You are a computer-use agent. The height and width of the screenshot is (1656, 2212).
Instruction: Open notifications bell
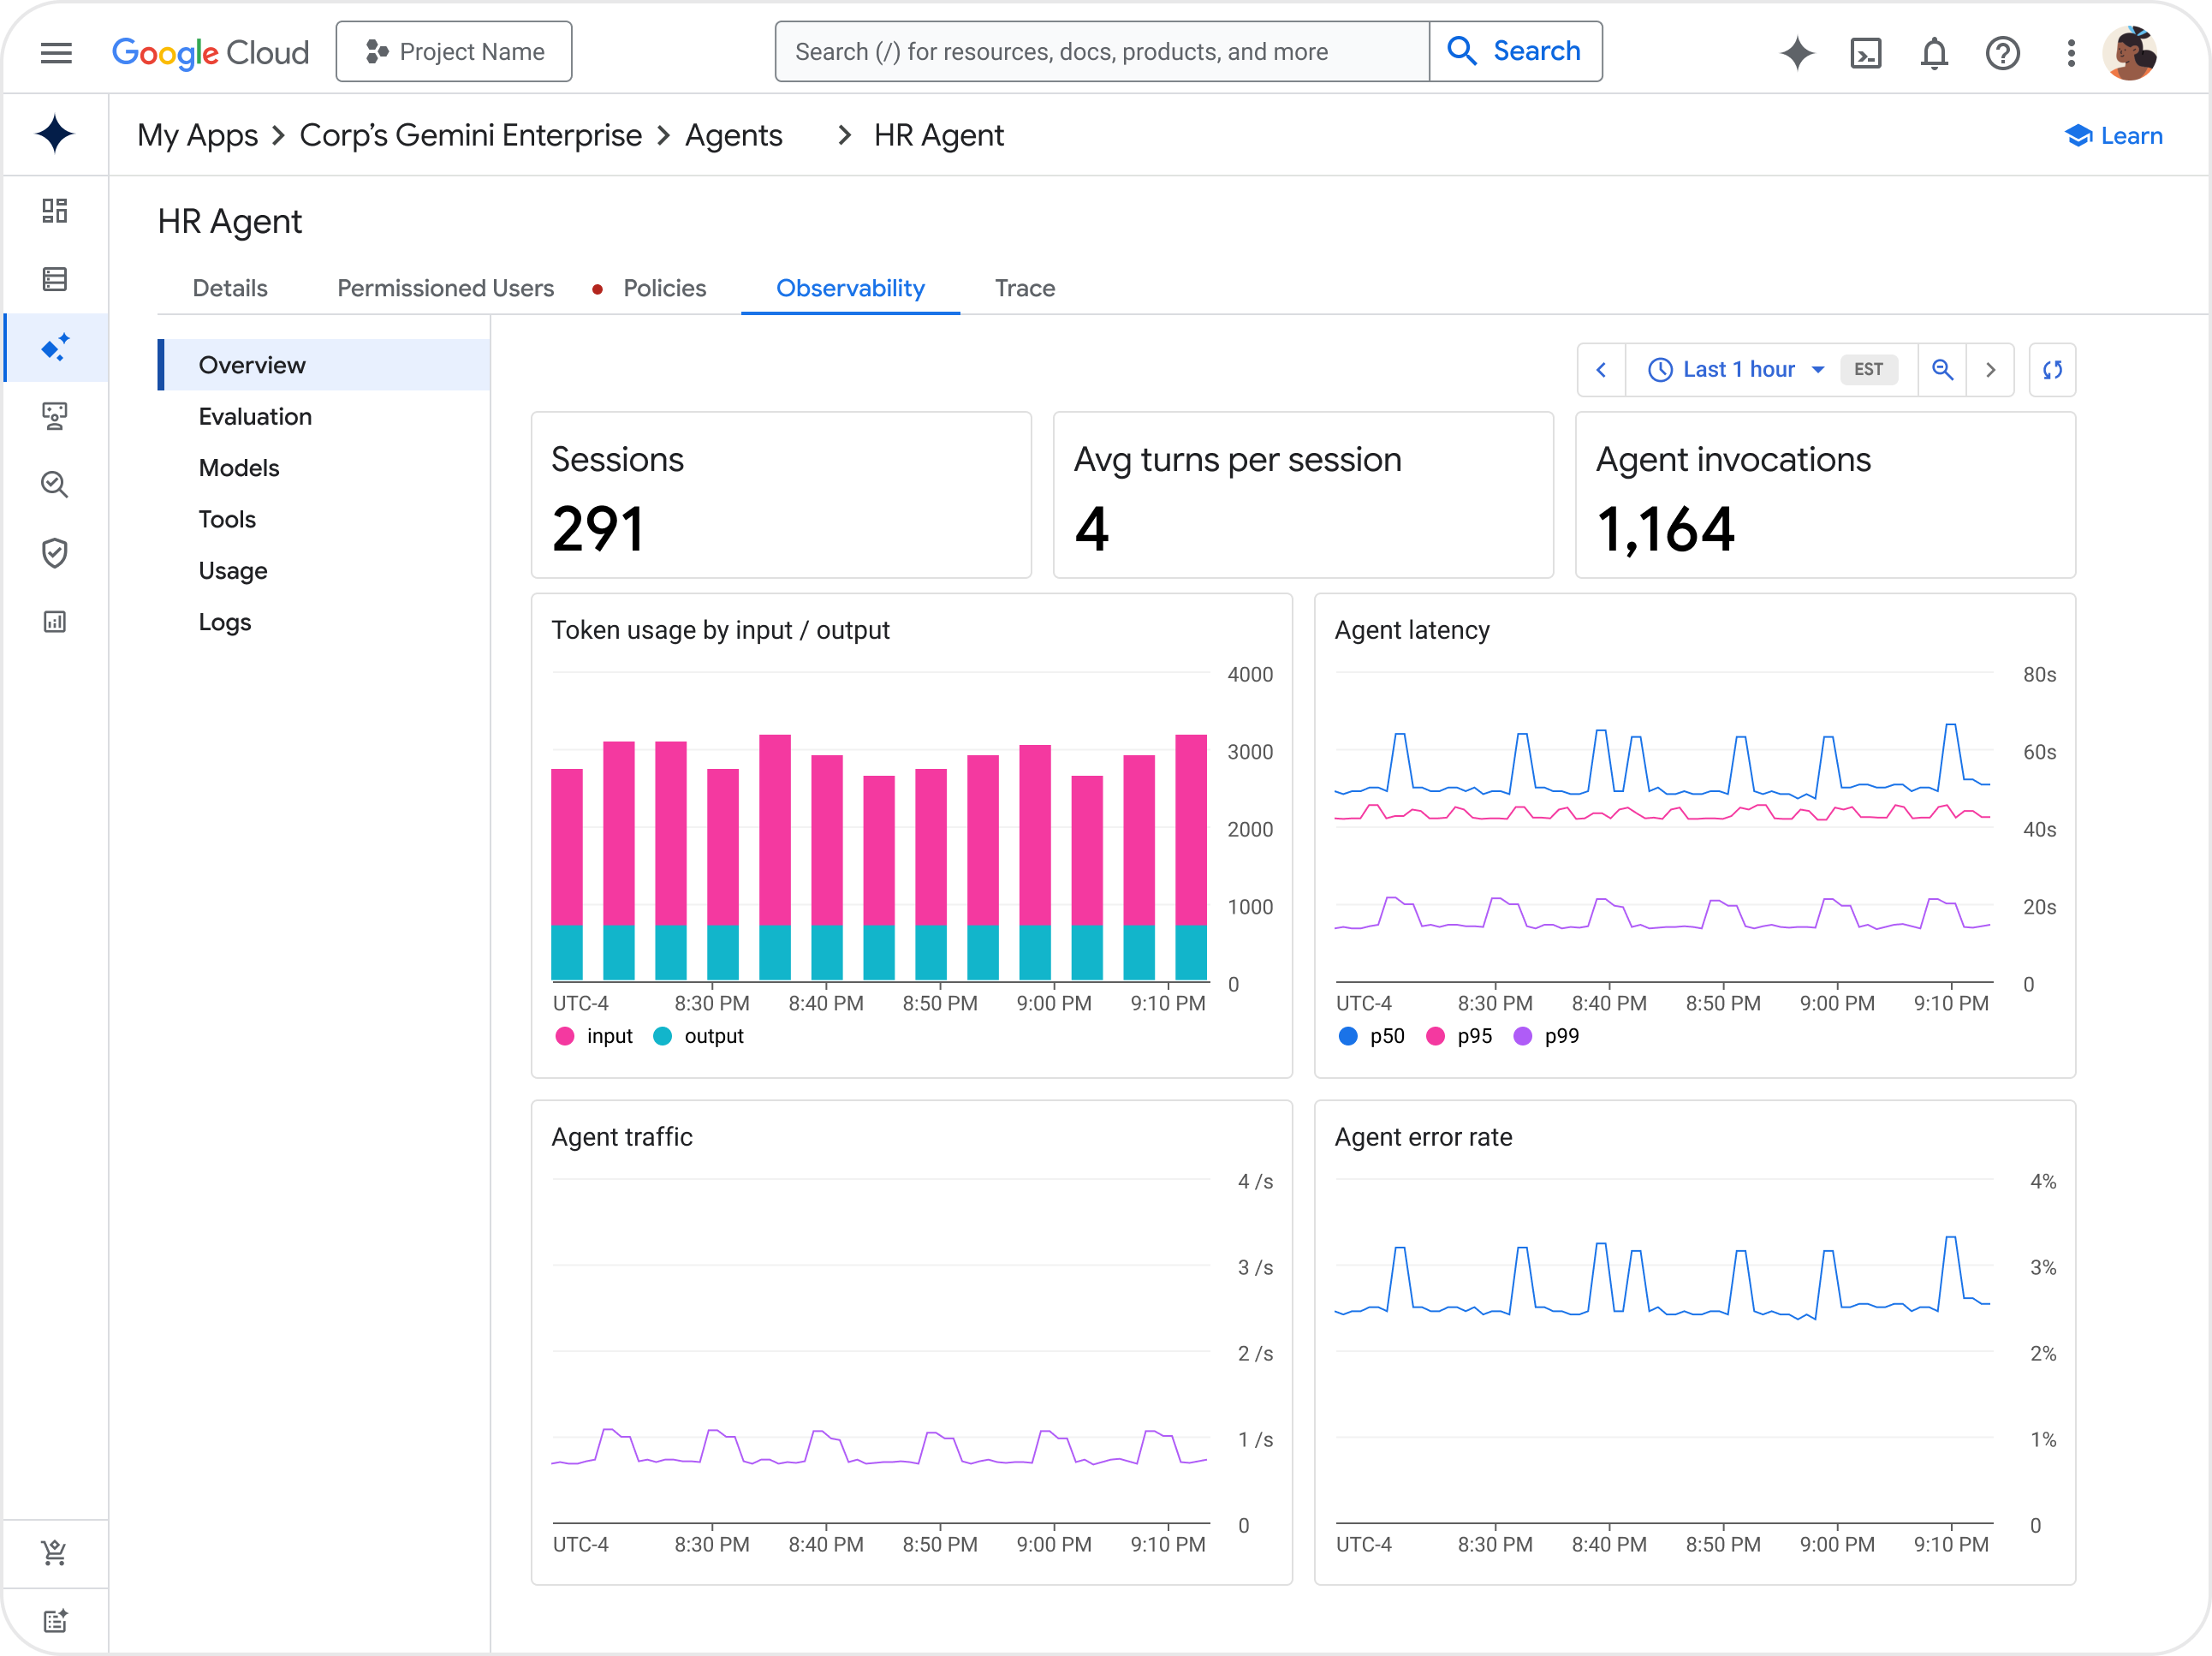pos(1933,53)
